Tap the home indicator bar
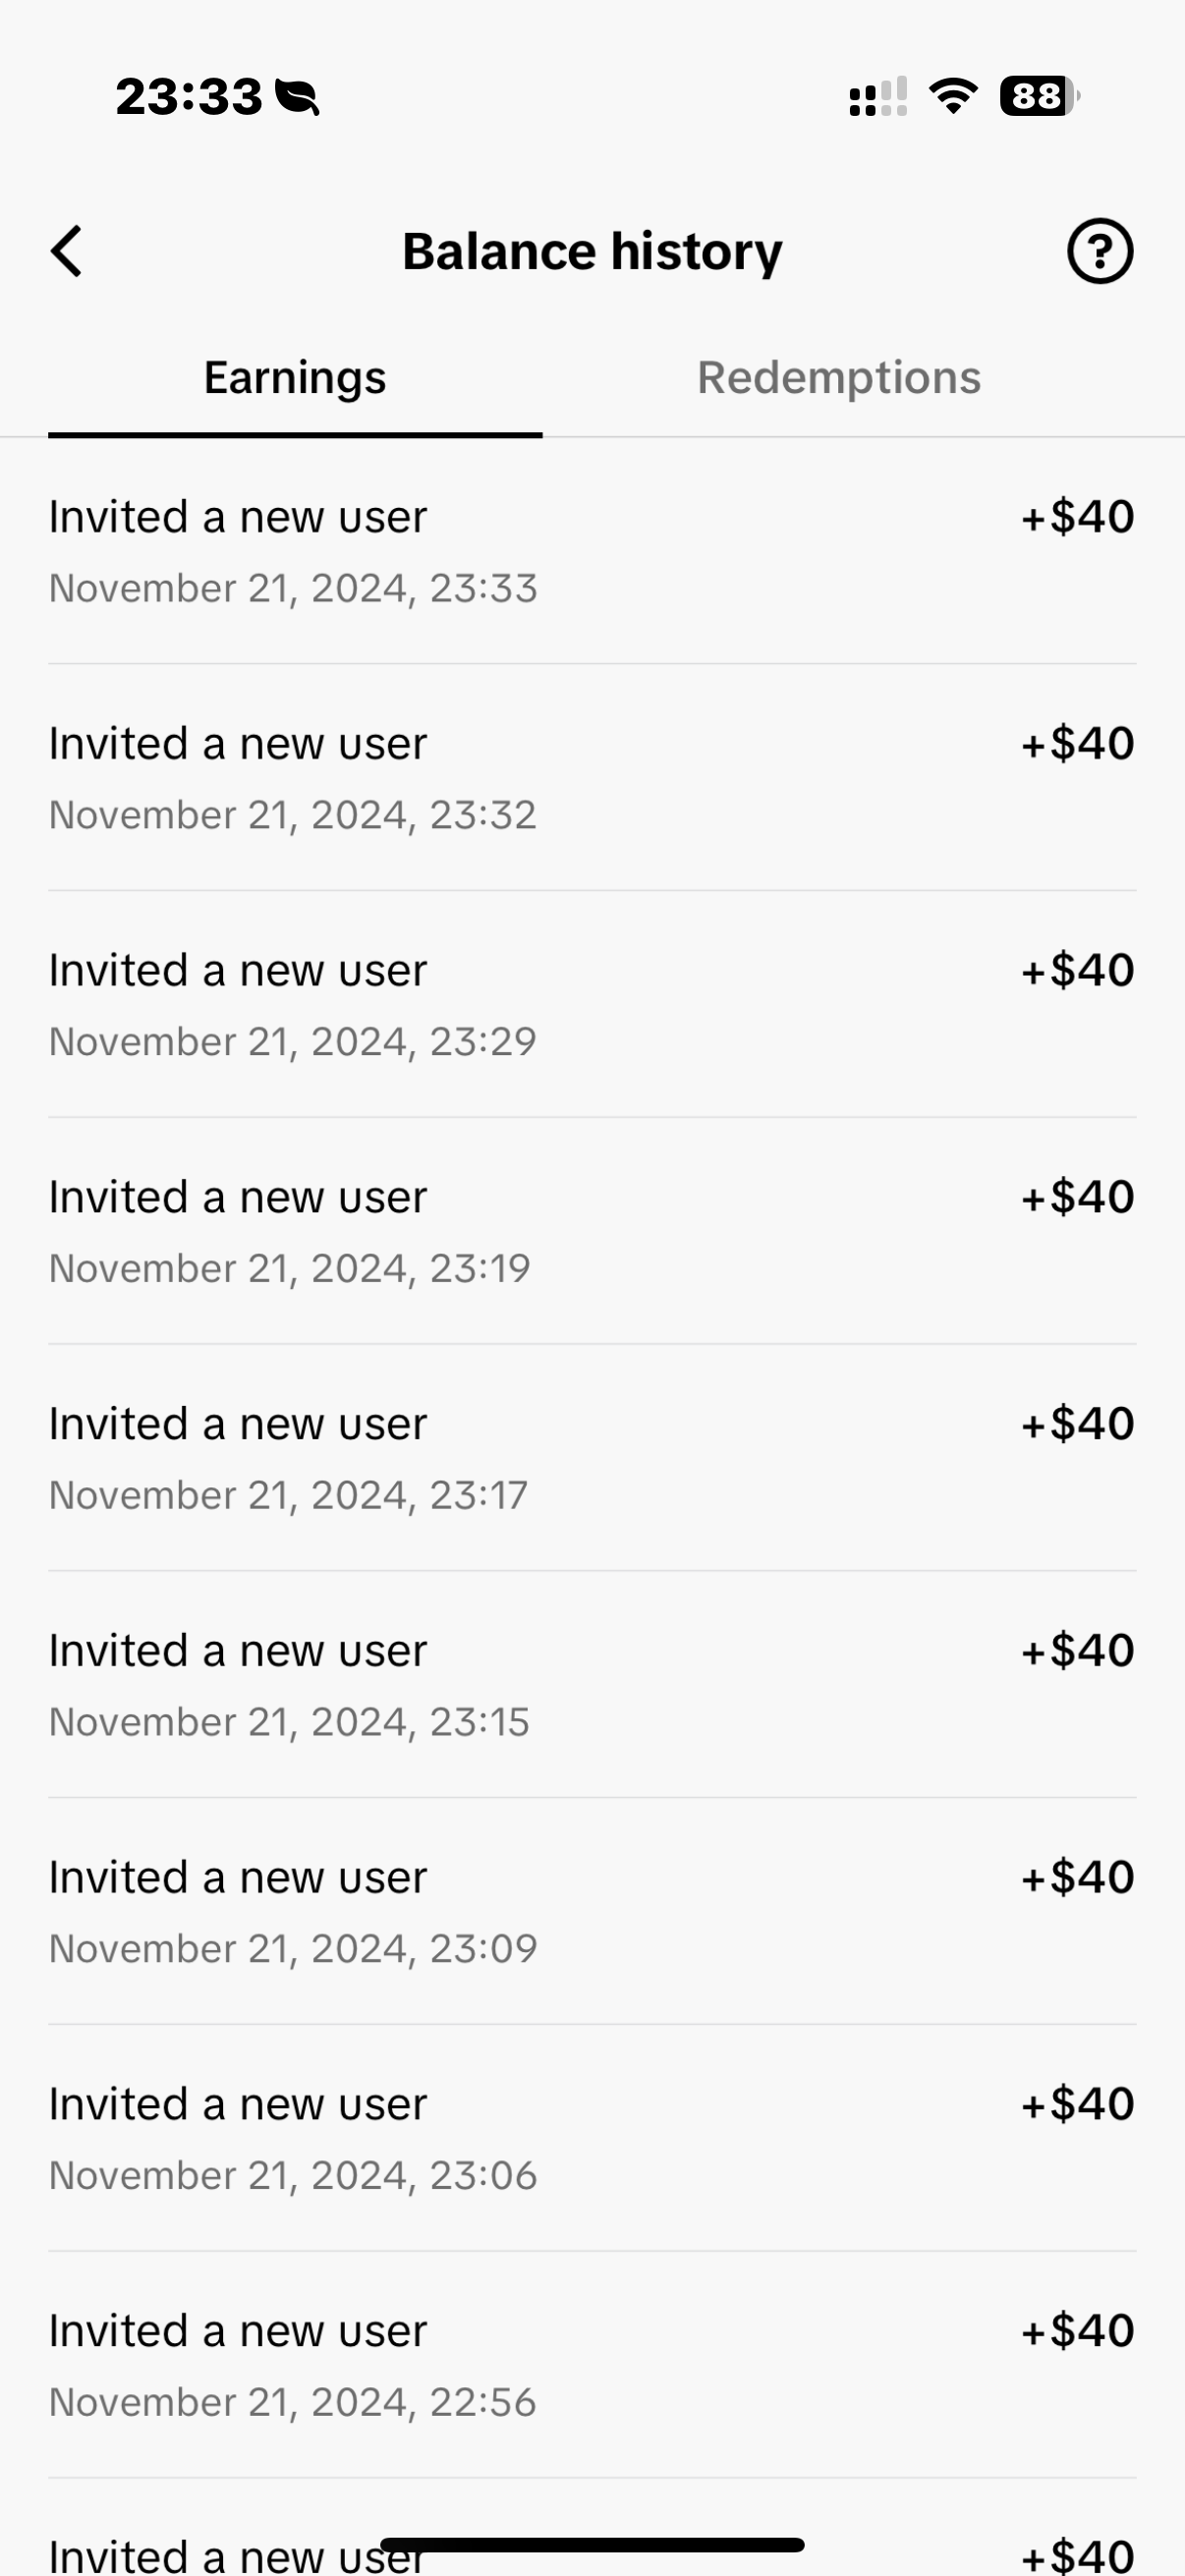Viewport: 1185px width, 2576px height. (x=592, y=2545)
